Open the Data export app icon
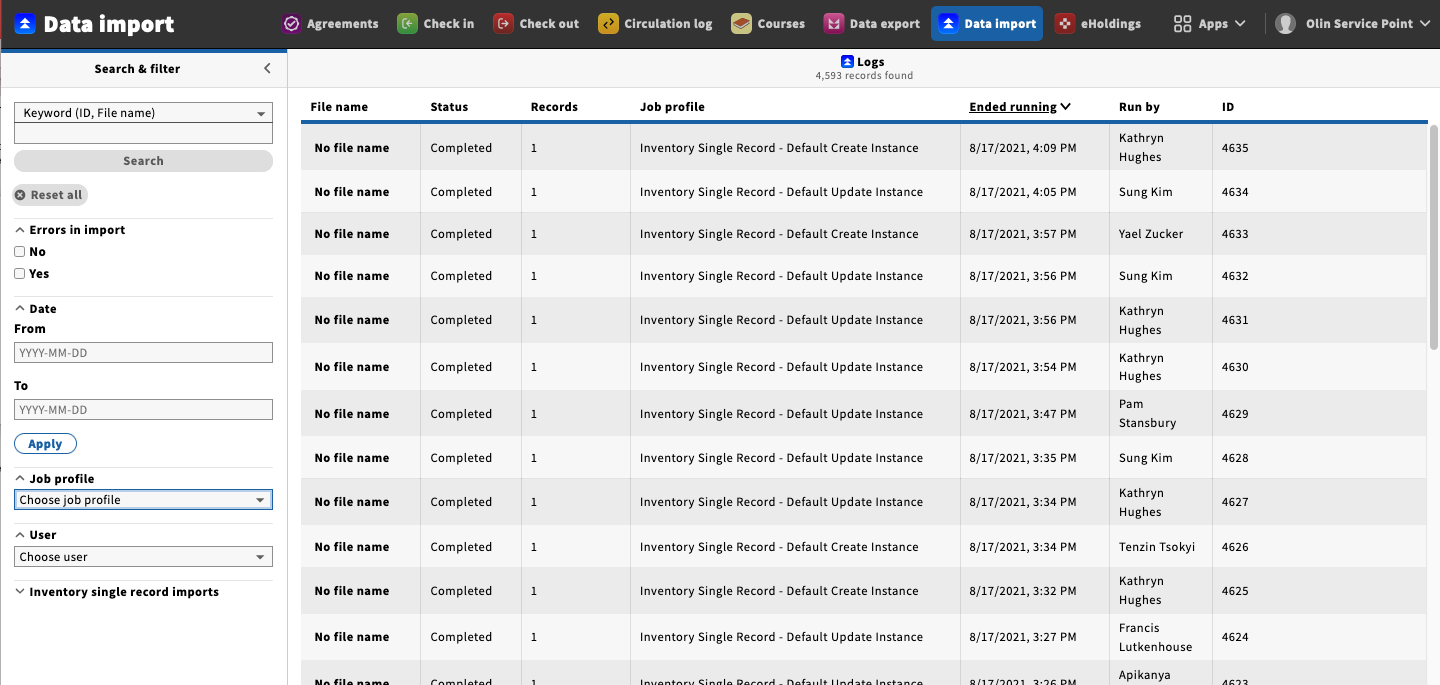This screenshot has width=1440, height=685. click(833, 23)
